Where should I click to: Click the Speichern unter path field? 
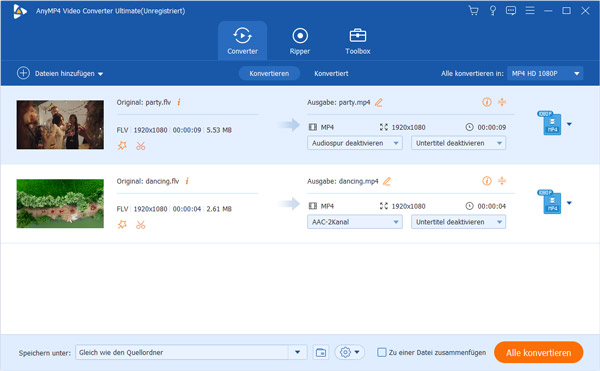coord(182,352)
